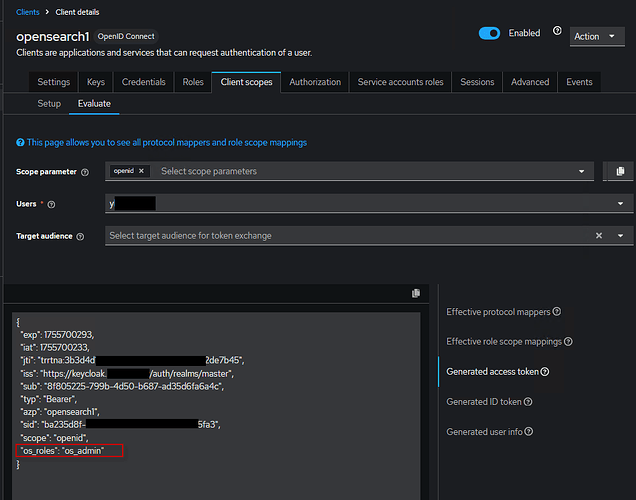Screen dimensions: 636x500
Task: Open the Sessions tab
Action: tap(477, 82)
